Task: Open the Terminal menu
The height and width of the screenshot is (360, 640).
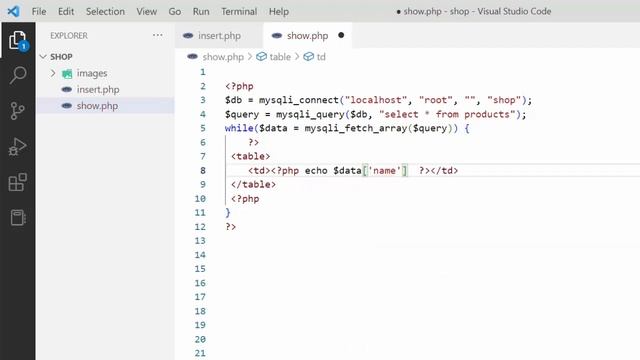Action: pos(239,11)
